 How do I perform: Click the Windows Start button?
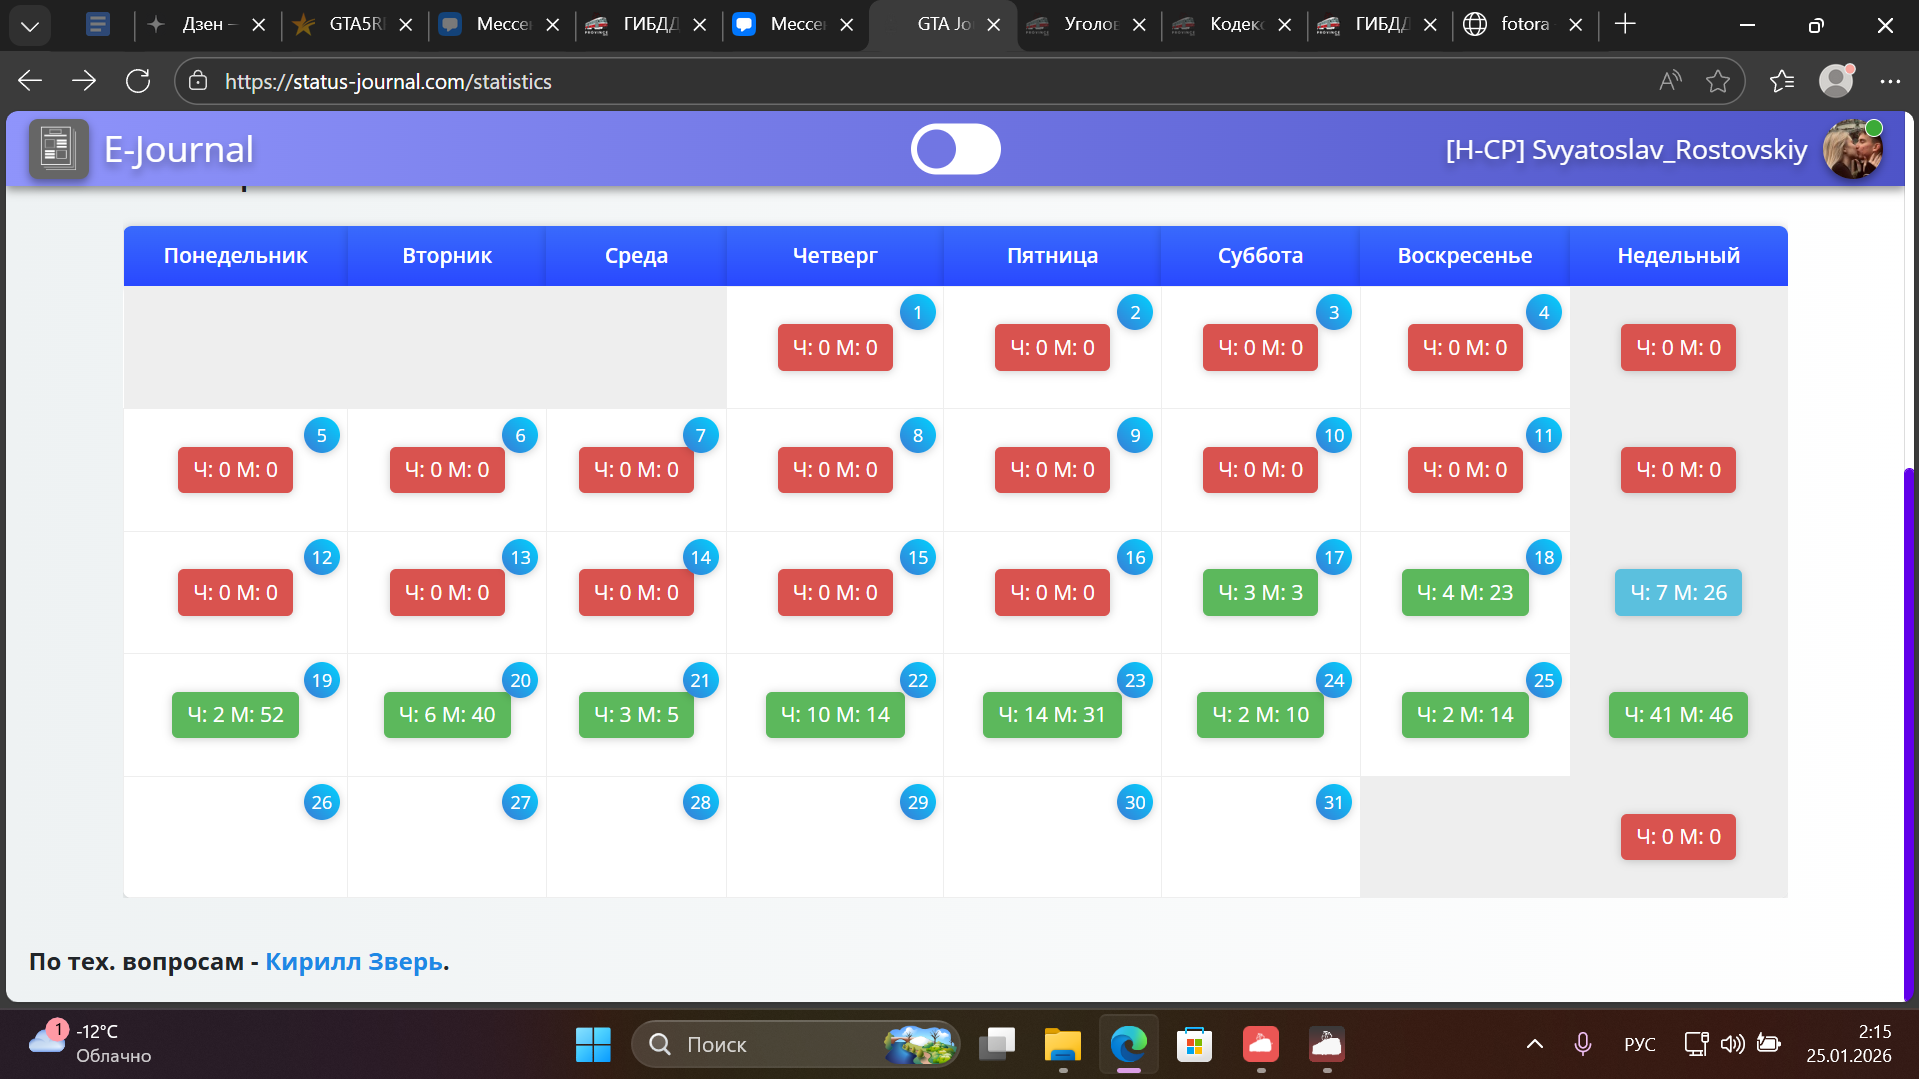coord(593,1044)
